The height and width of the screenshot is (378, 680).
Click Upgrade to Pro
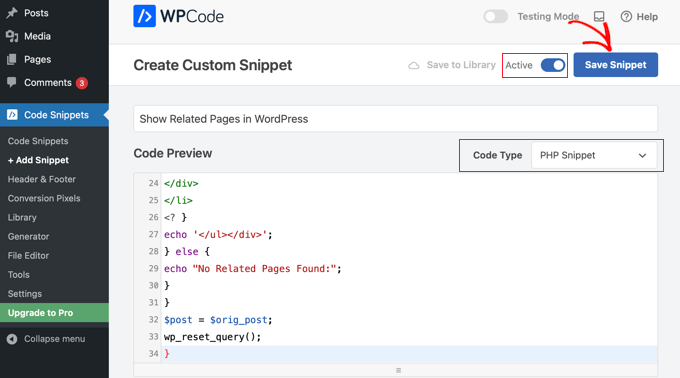[54, 313]
